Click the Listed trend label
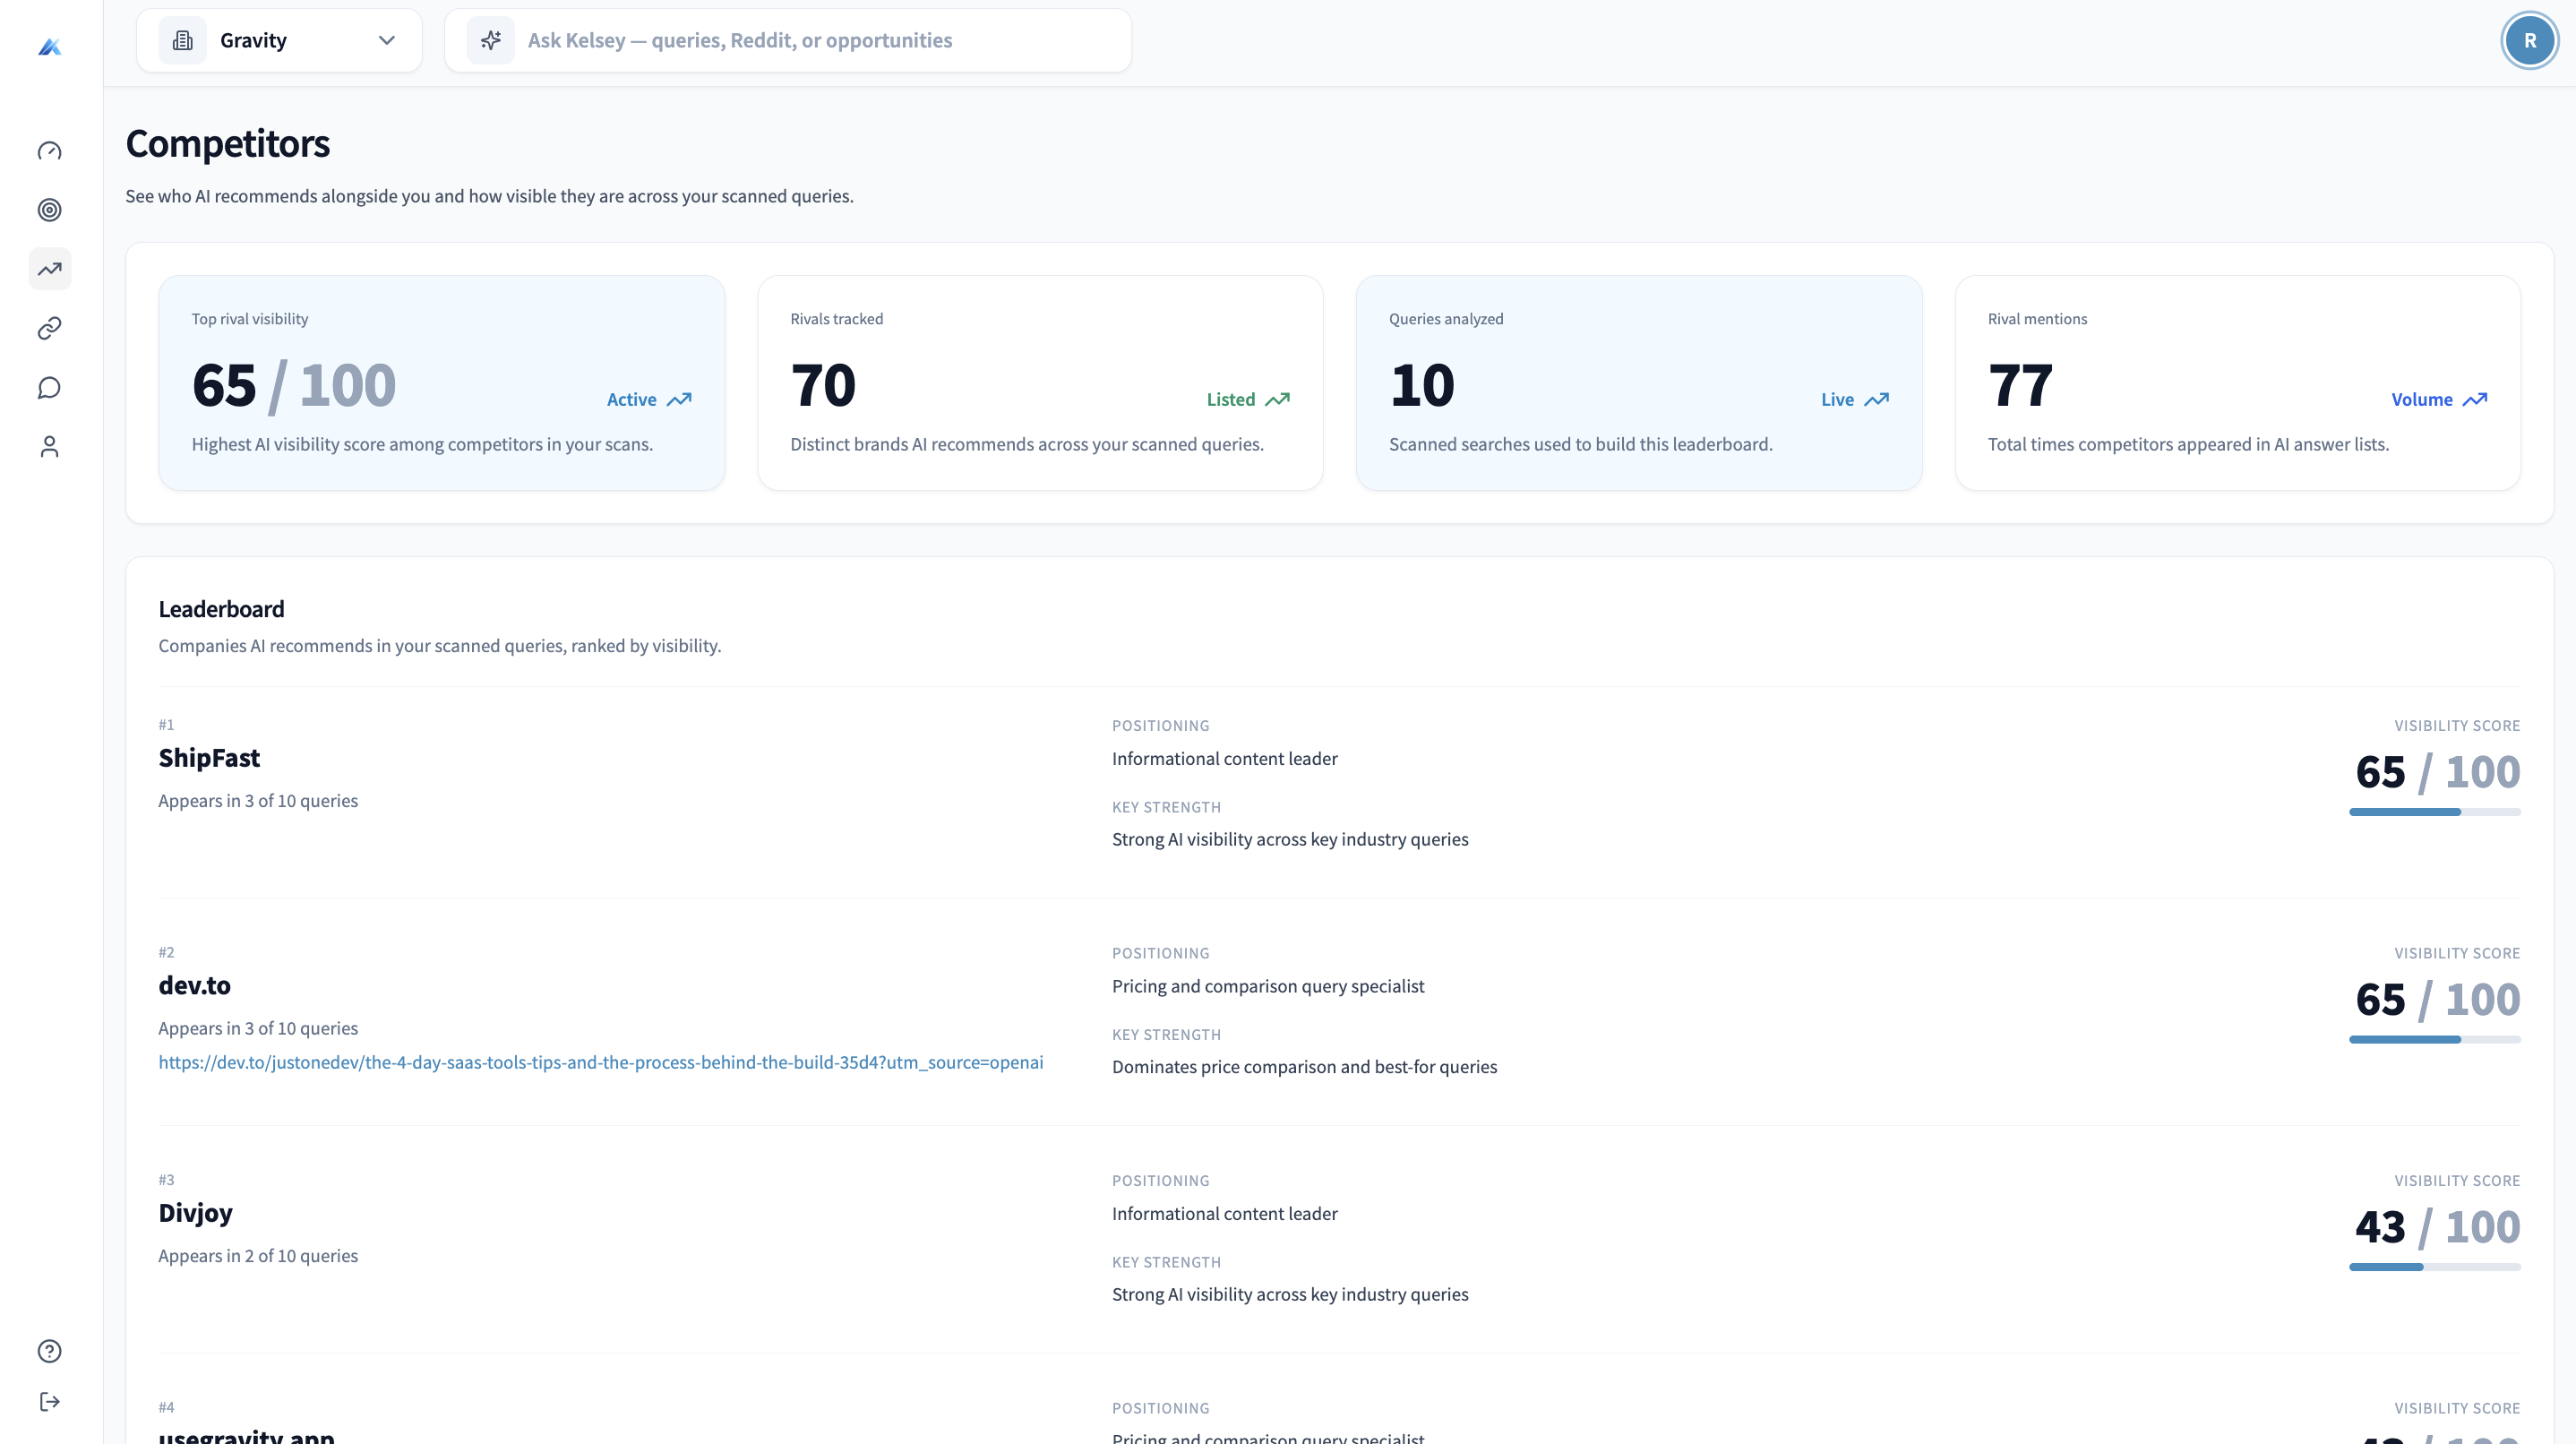The height and width of the screenshot is (1444, 2576). [x=1230, y=399]
